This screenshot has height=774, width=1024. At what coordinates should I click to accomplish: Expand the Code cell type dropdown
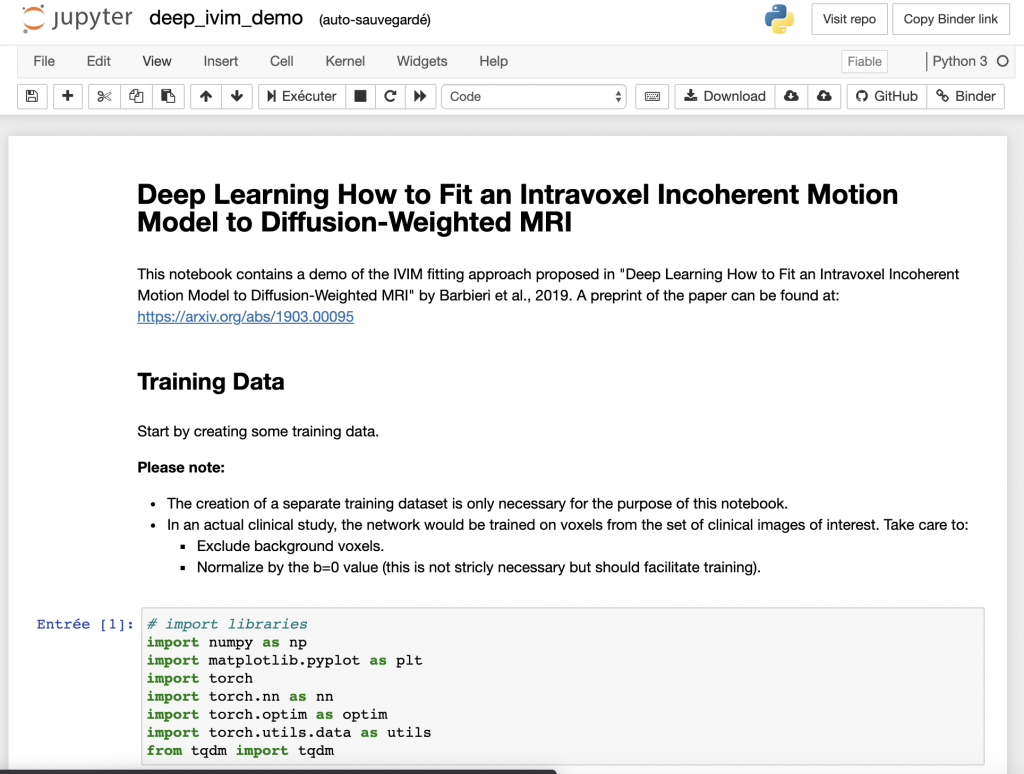(x=534, y=96)
